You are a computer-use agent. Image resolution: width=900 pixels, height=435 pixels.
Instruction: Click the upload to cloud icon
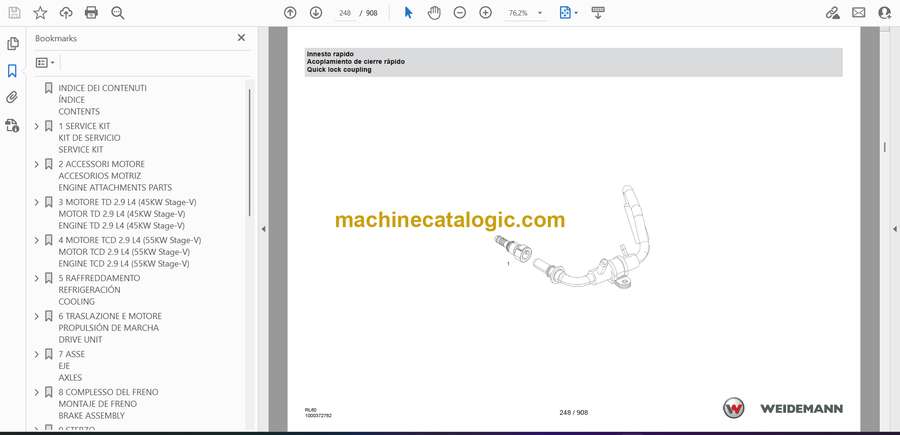[66, 13]
